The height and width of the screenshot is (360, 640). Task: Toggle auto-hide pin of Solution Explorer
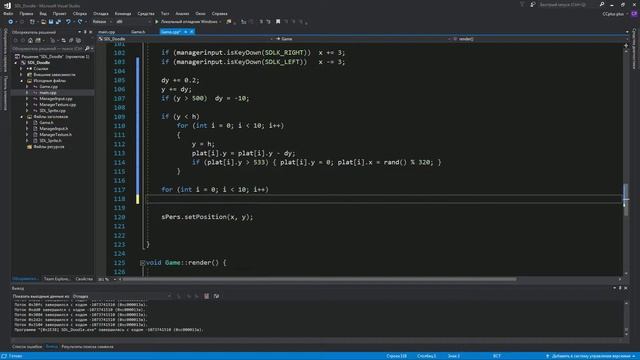[x=85, y=32]
